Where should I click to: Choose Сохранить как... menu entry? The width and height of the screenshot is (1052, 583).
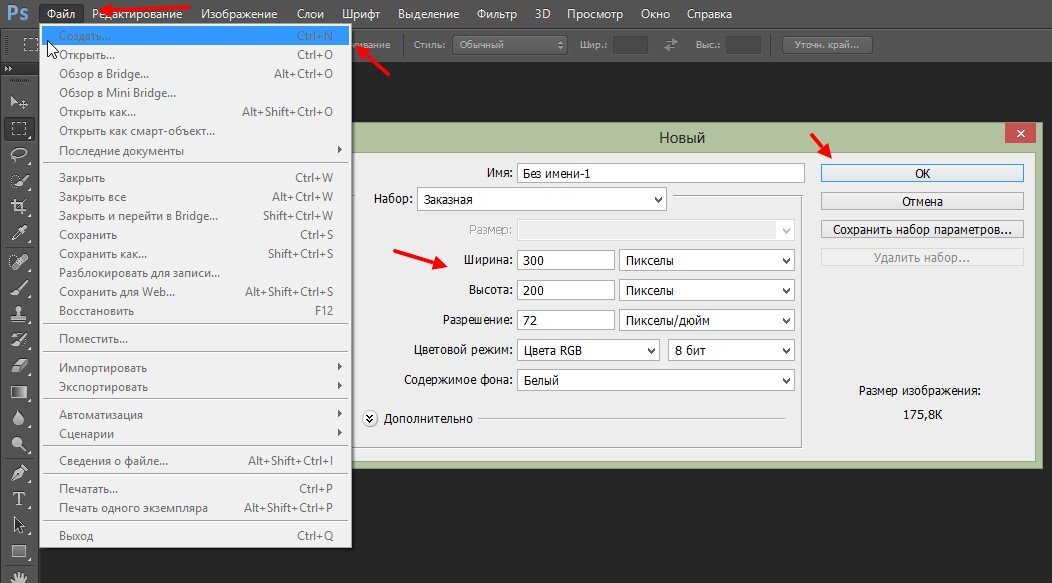(x=195, y=254)
